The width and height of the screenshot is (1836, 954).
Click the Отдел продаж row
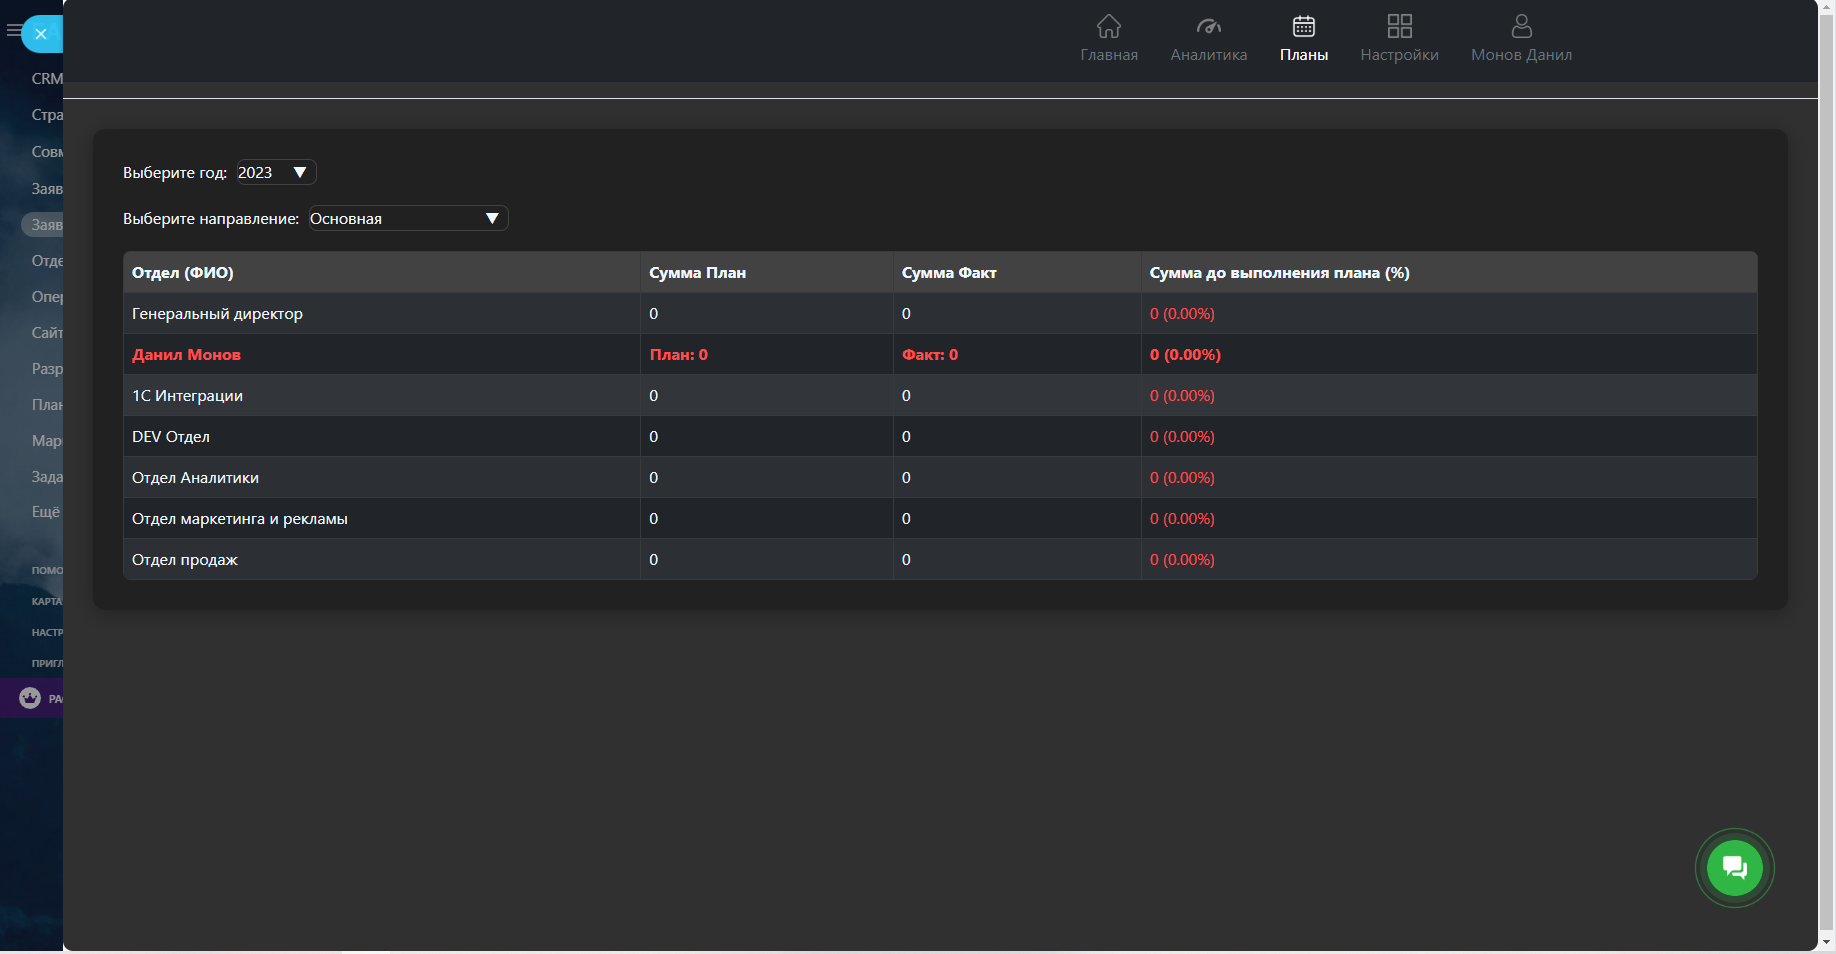pos(185,560)
